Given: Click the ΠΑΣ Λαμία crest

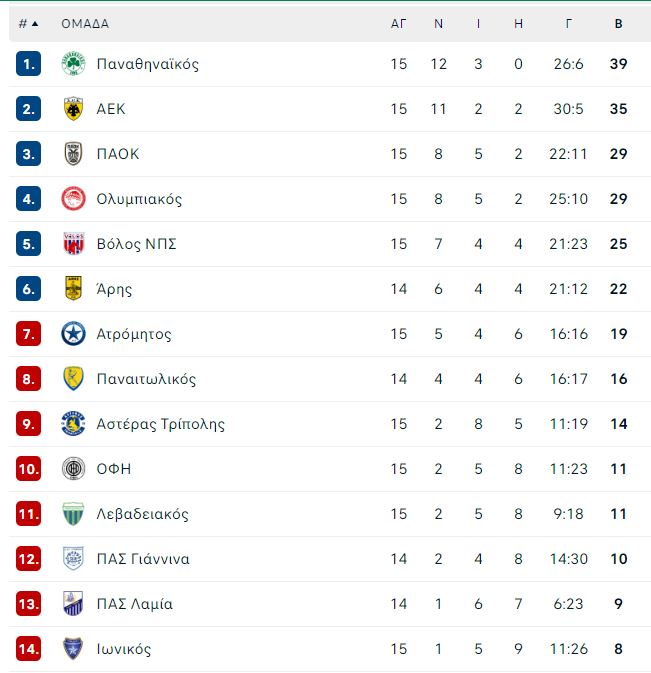Looking at the screenshot, I should click(x=73, y=603).
